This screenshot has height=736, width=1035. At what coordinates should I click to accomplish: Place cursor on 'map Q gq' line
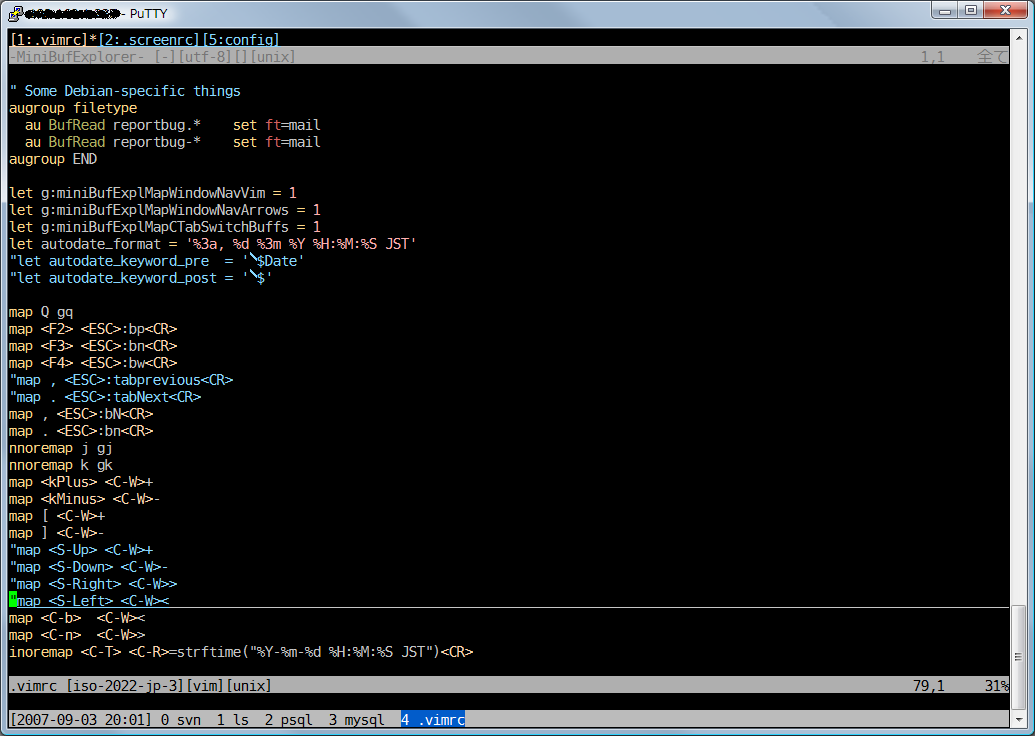tap(41, 312)
